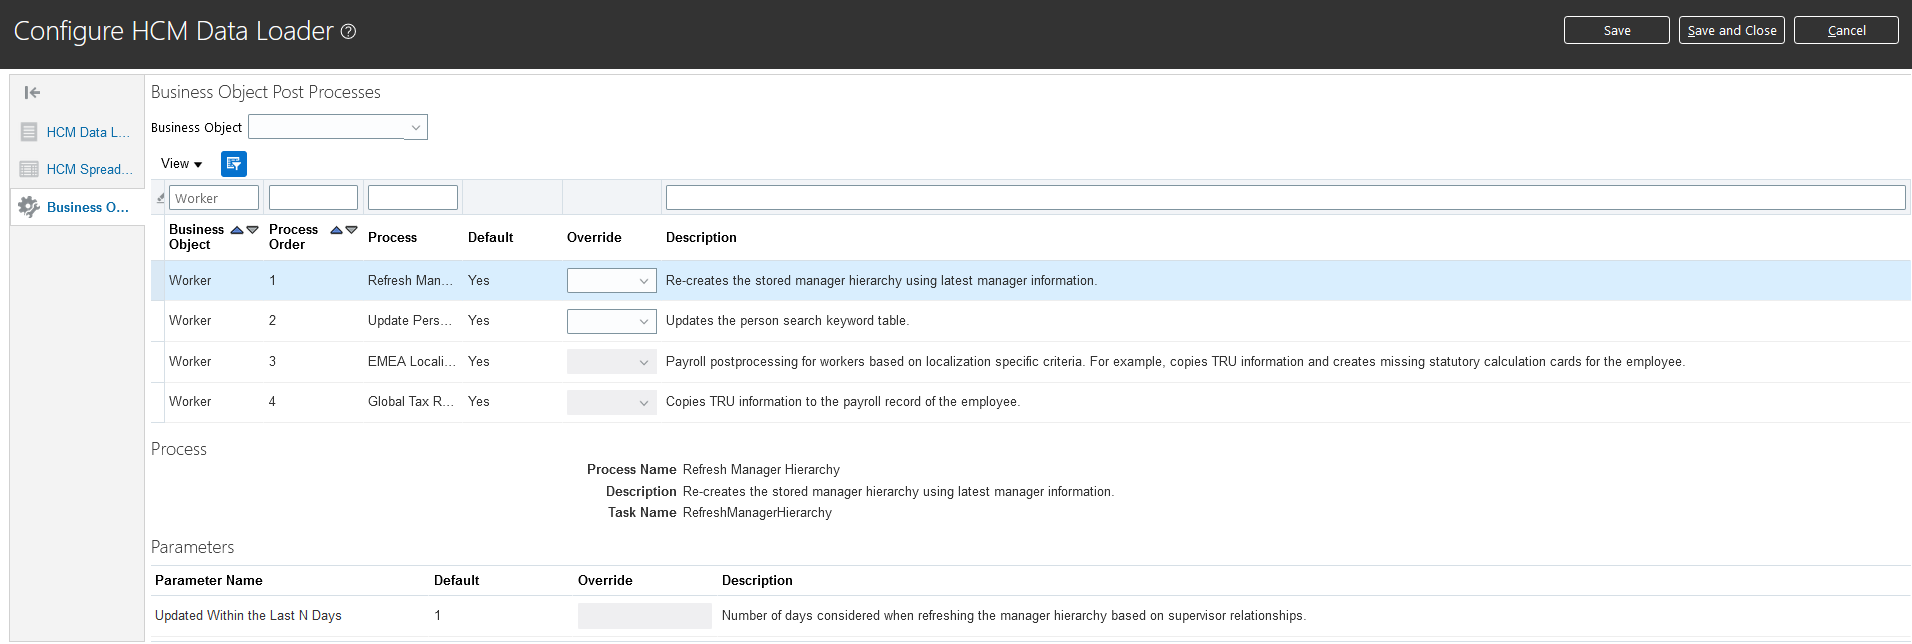Sort Process Order column ascending
This screenshot has width=1912, height=644.
click(x=336, y=230)
